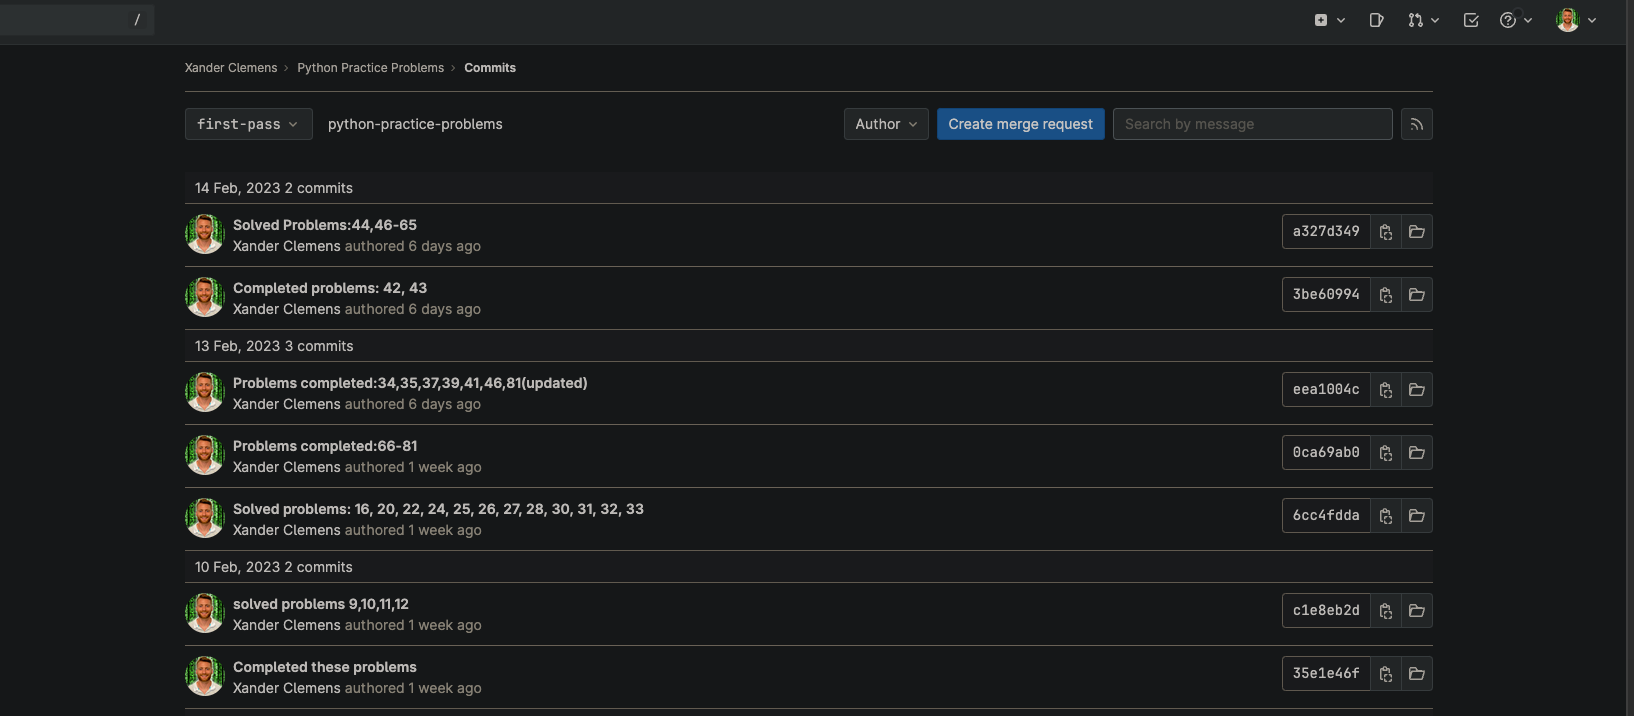Browse files at commit a327d349
The image size is (1634, 716).
(1417, 232)
